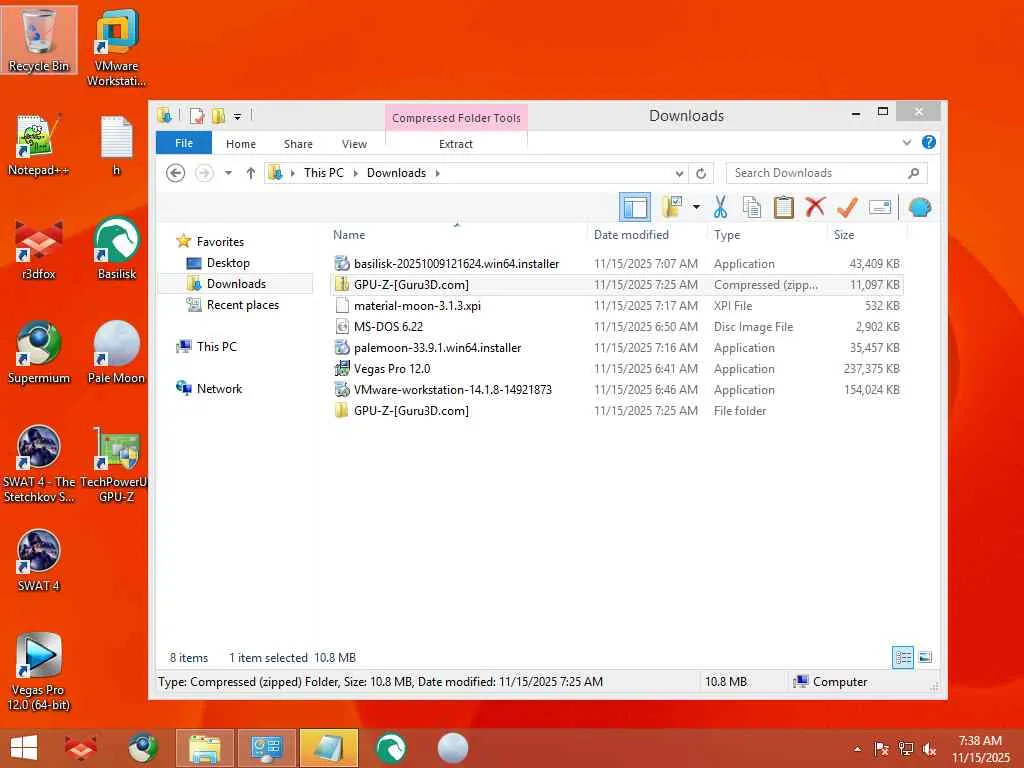Expand chevron between This PC and Downloads

pos(355,173)
